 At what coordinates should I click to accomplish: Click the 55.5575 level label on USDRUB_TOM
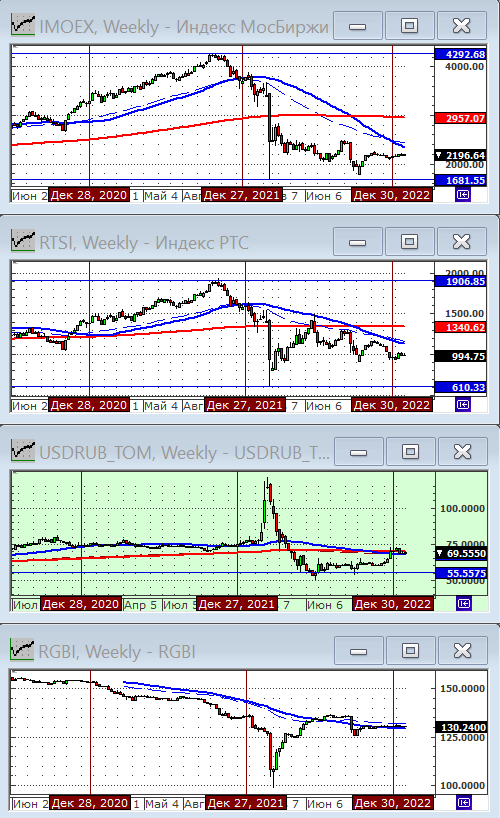461,573
